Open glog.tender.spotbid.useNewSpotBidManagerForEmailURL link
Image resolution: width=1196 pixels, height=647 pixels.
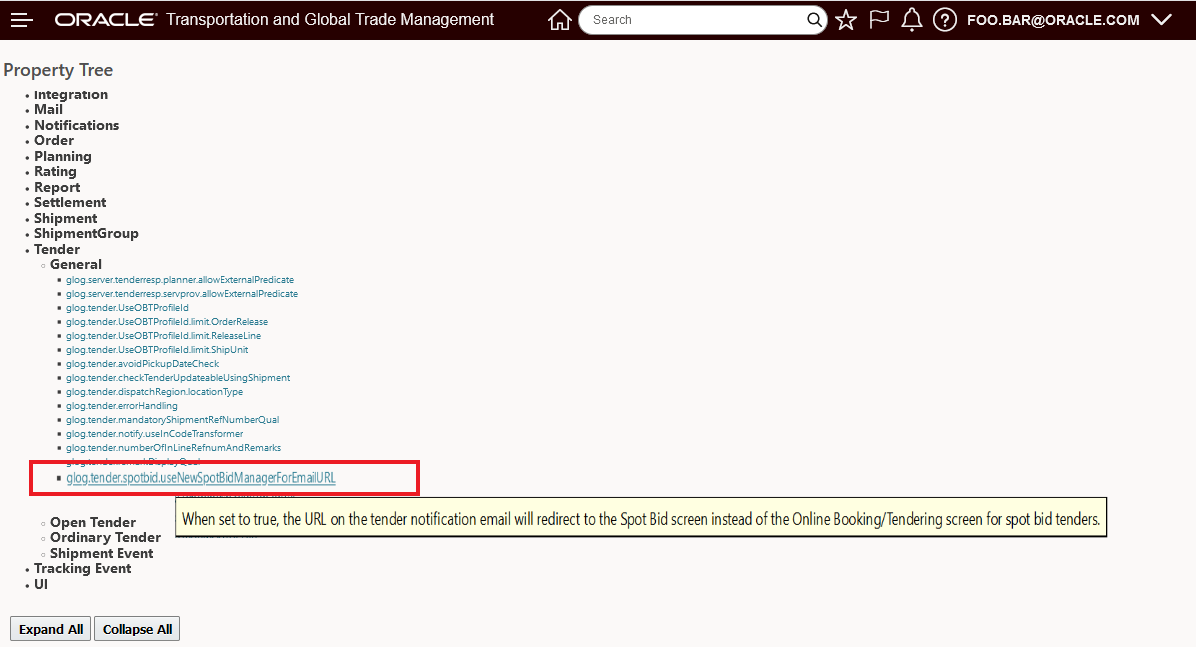pos(201,478)
